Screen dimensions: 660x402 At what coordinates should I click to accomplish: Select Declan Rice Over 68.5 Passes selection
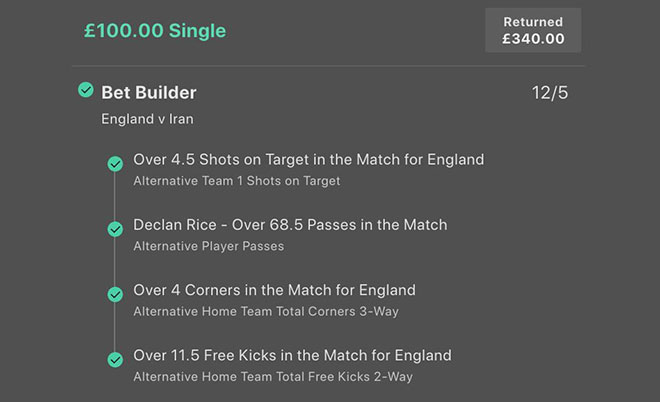[x=290, y=224]
